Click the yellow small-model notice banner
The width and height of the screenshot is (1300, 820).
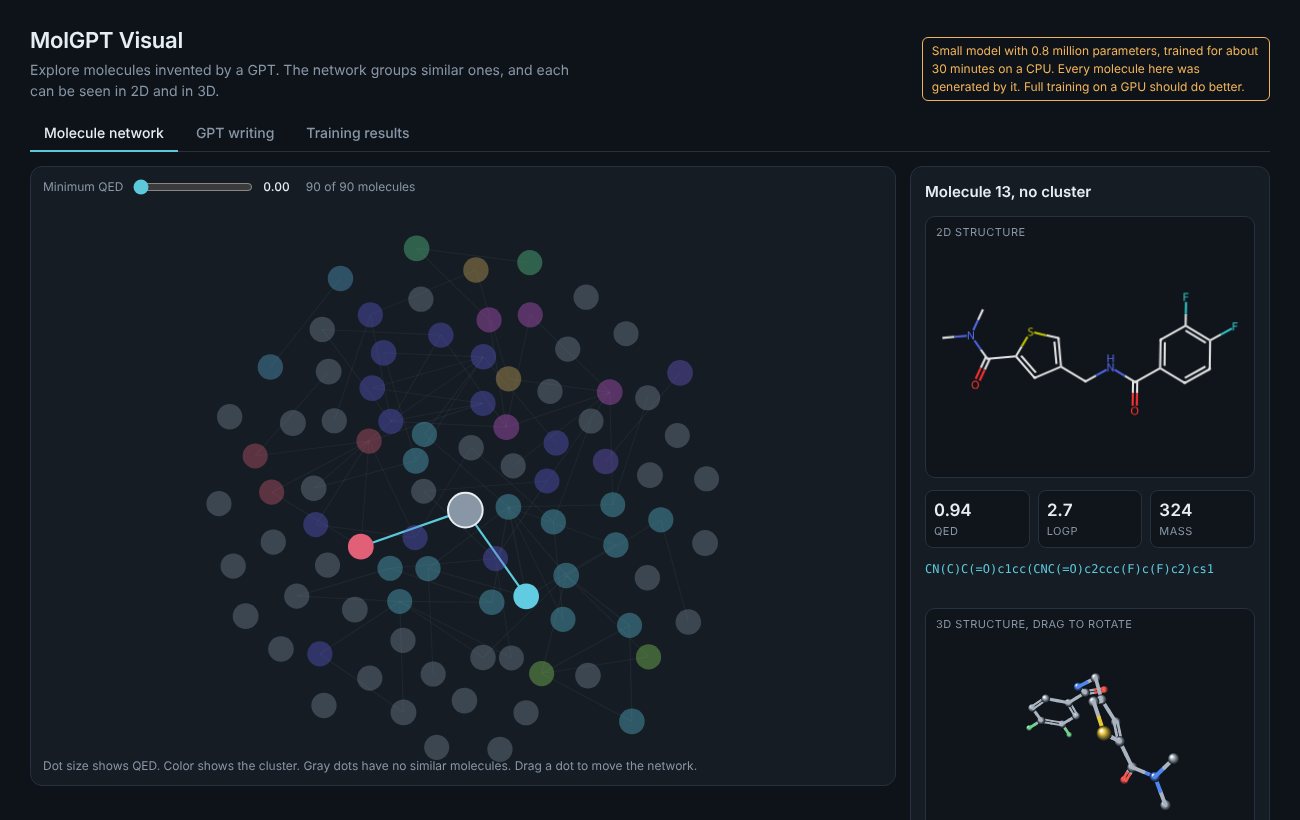click(1096, 69)
